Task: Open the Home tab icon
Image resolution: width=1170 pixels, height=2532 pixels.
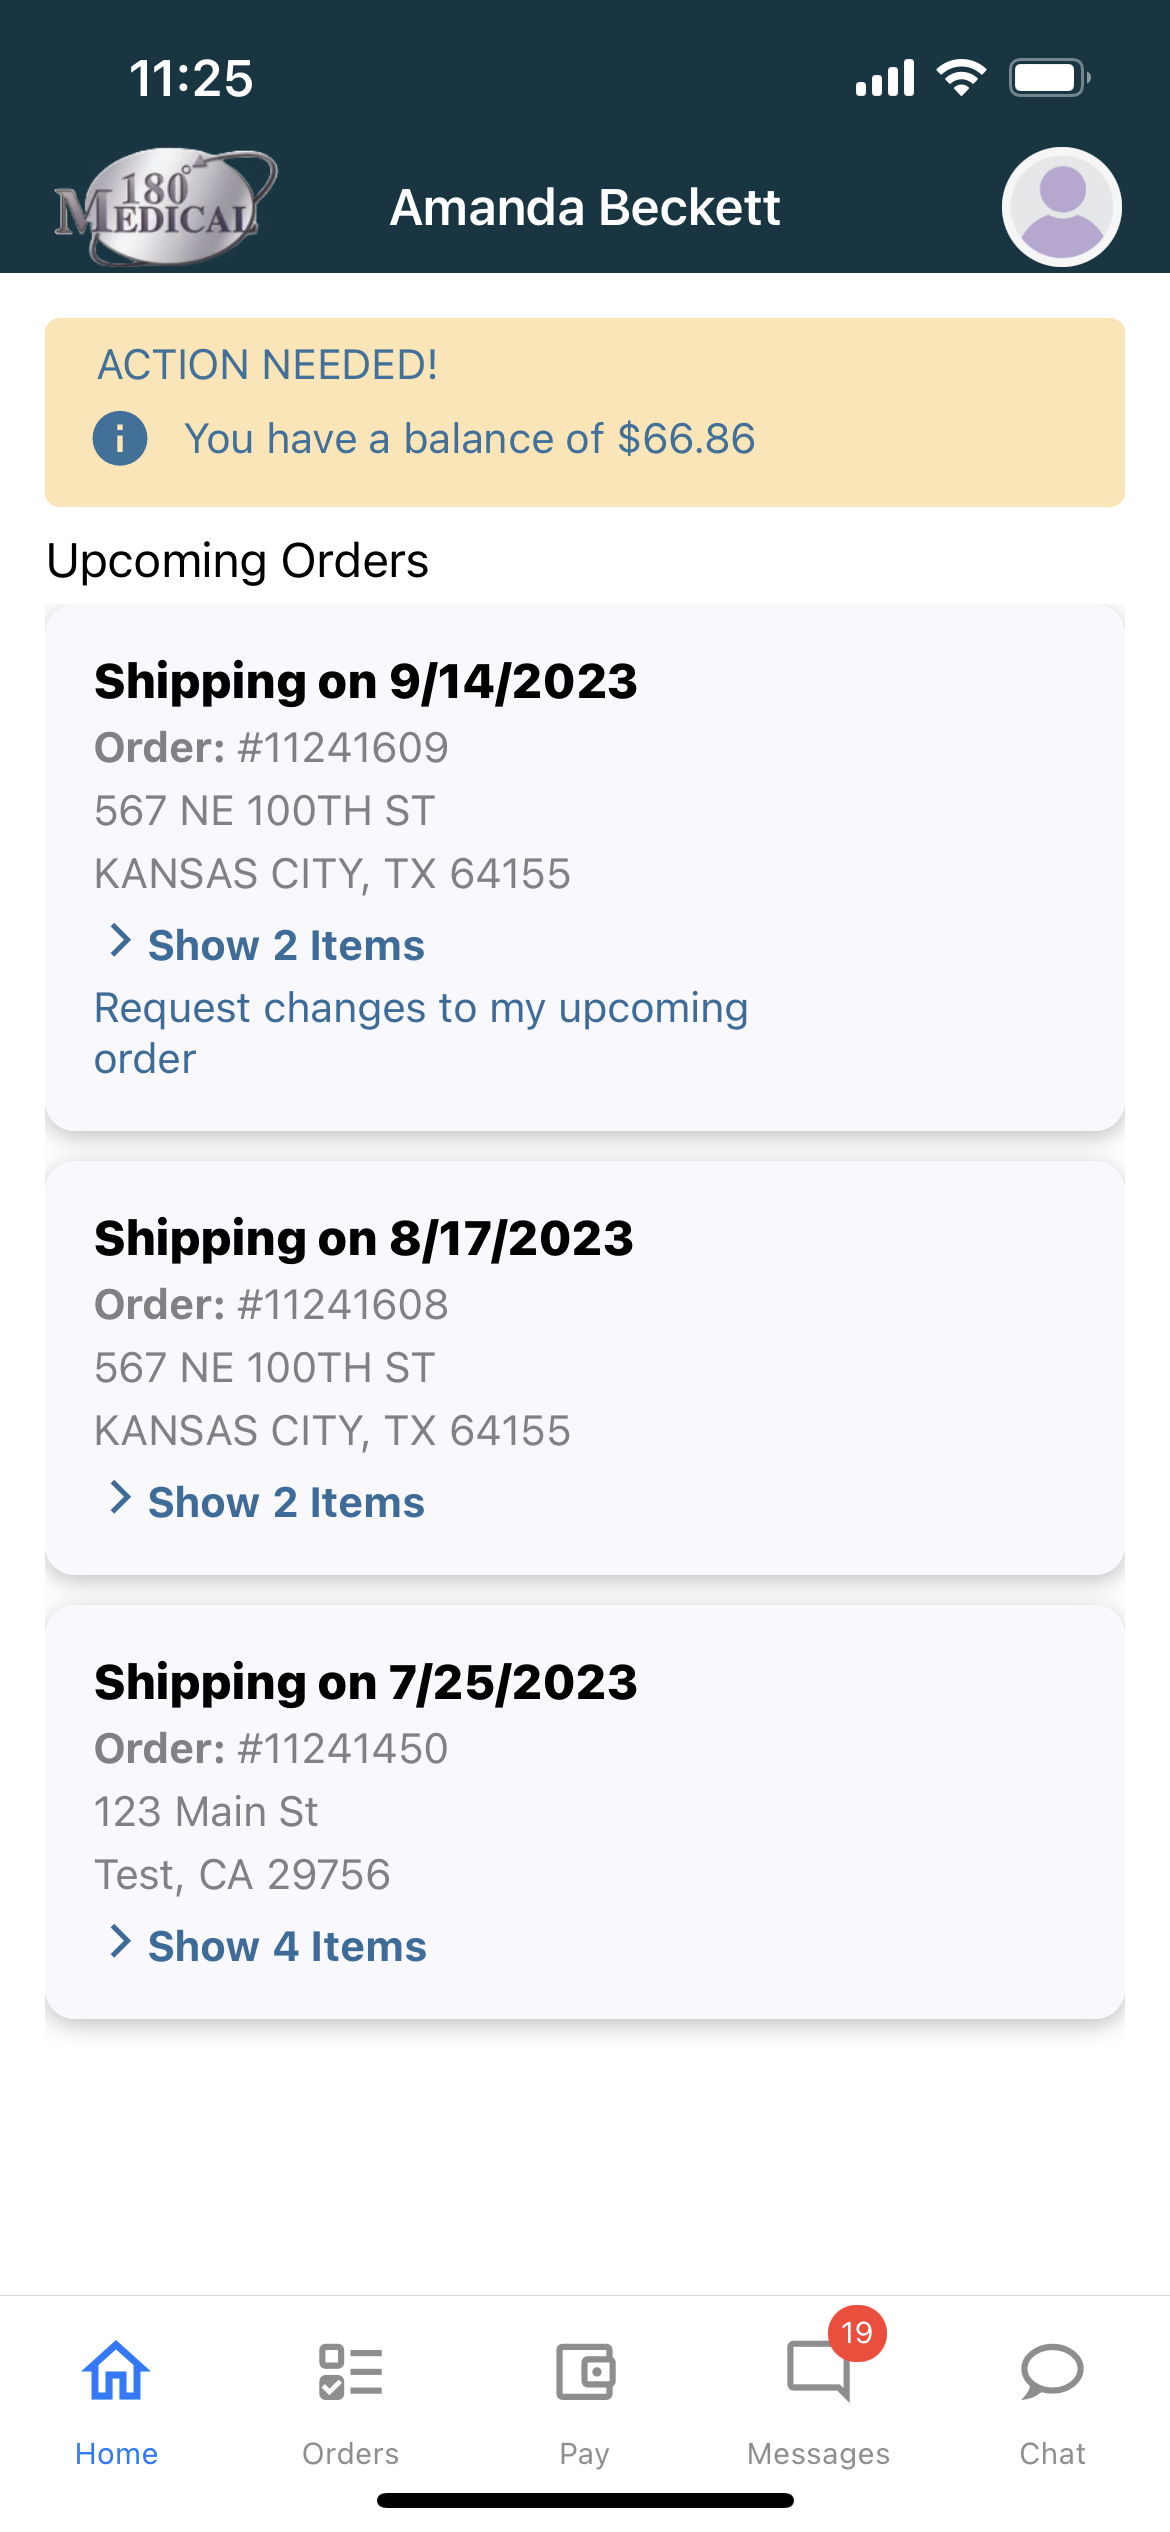Action: pos(116,2370)
